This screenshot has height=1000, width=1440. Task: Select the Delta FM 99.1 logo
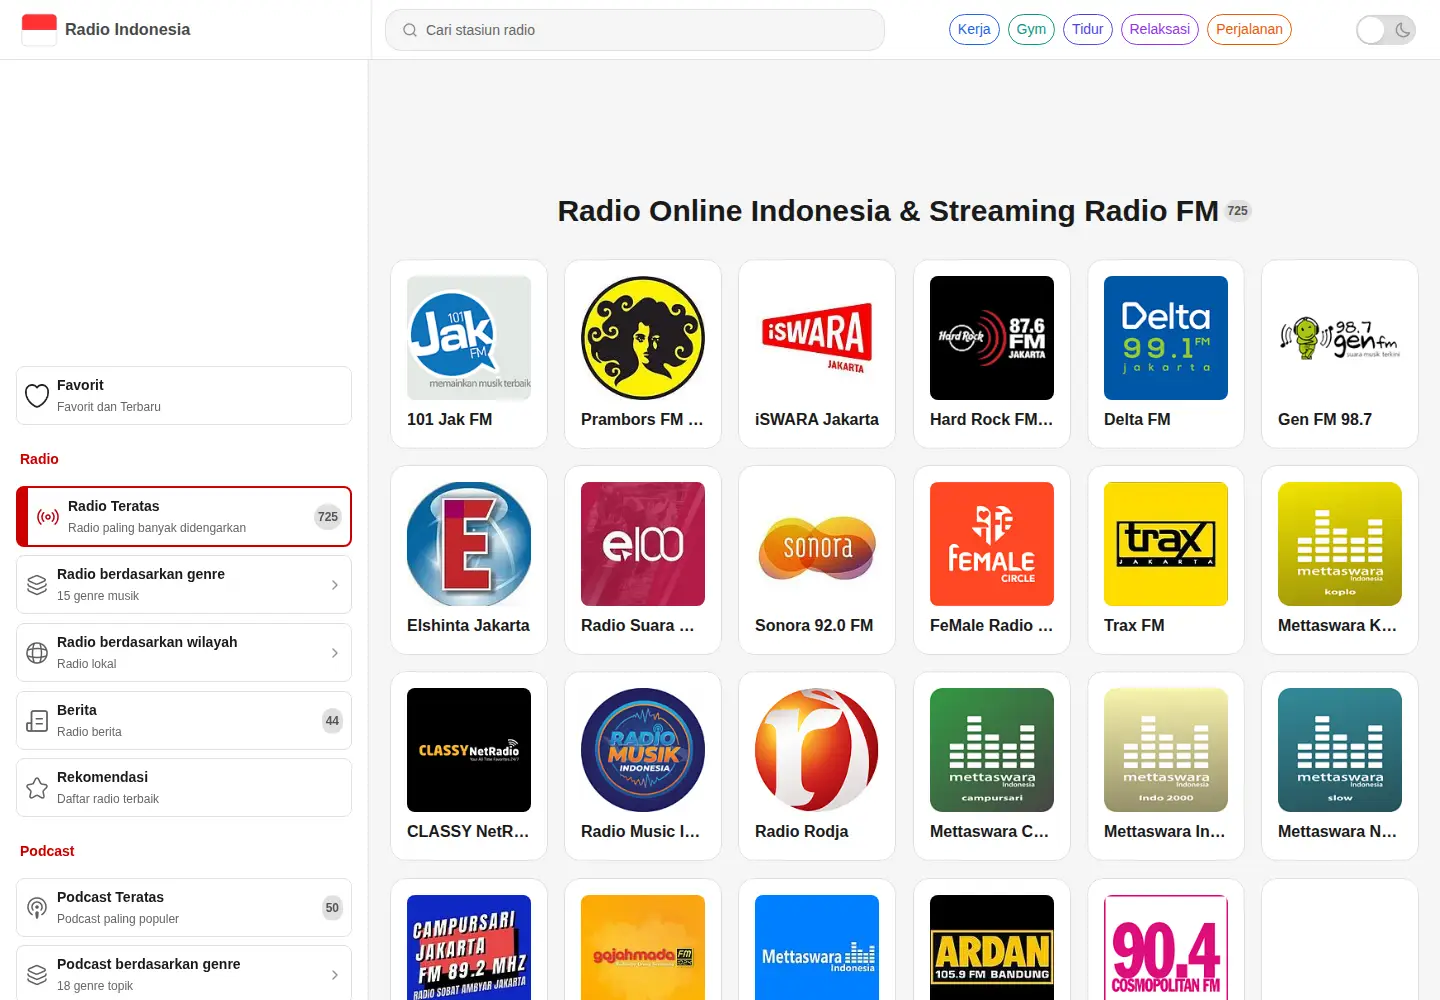[1166, 338]
